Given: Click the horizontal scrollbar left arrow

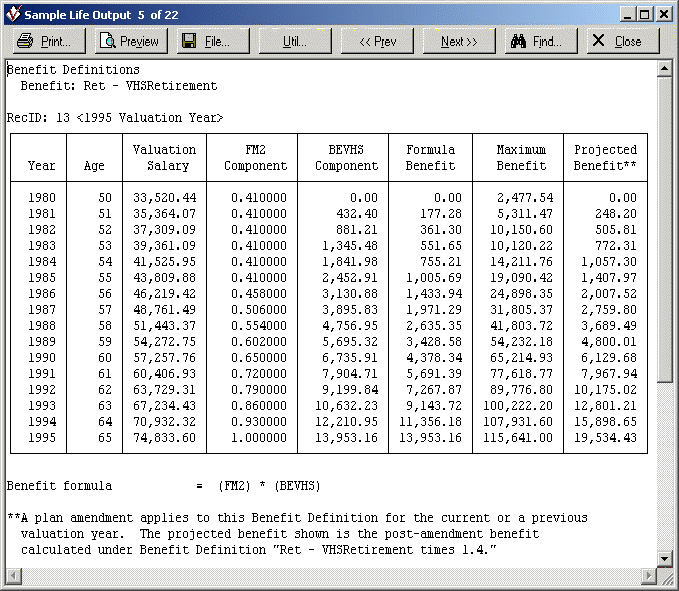Looking at the screenshot, I should [14, 575].
